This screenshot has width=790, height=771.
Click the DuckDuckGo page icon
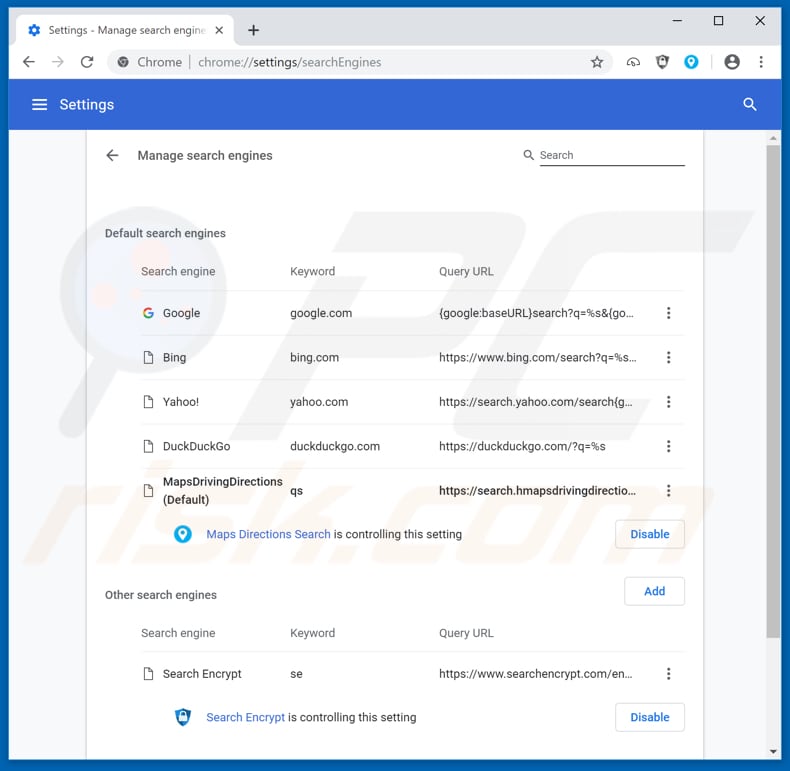click(148, 446)
